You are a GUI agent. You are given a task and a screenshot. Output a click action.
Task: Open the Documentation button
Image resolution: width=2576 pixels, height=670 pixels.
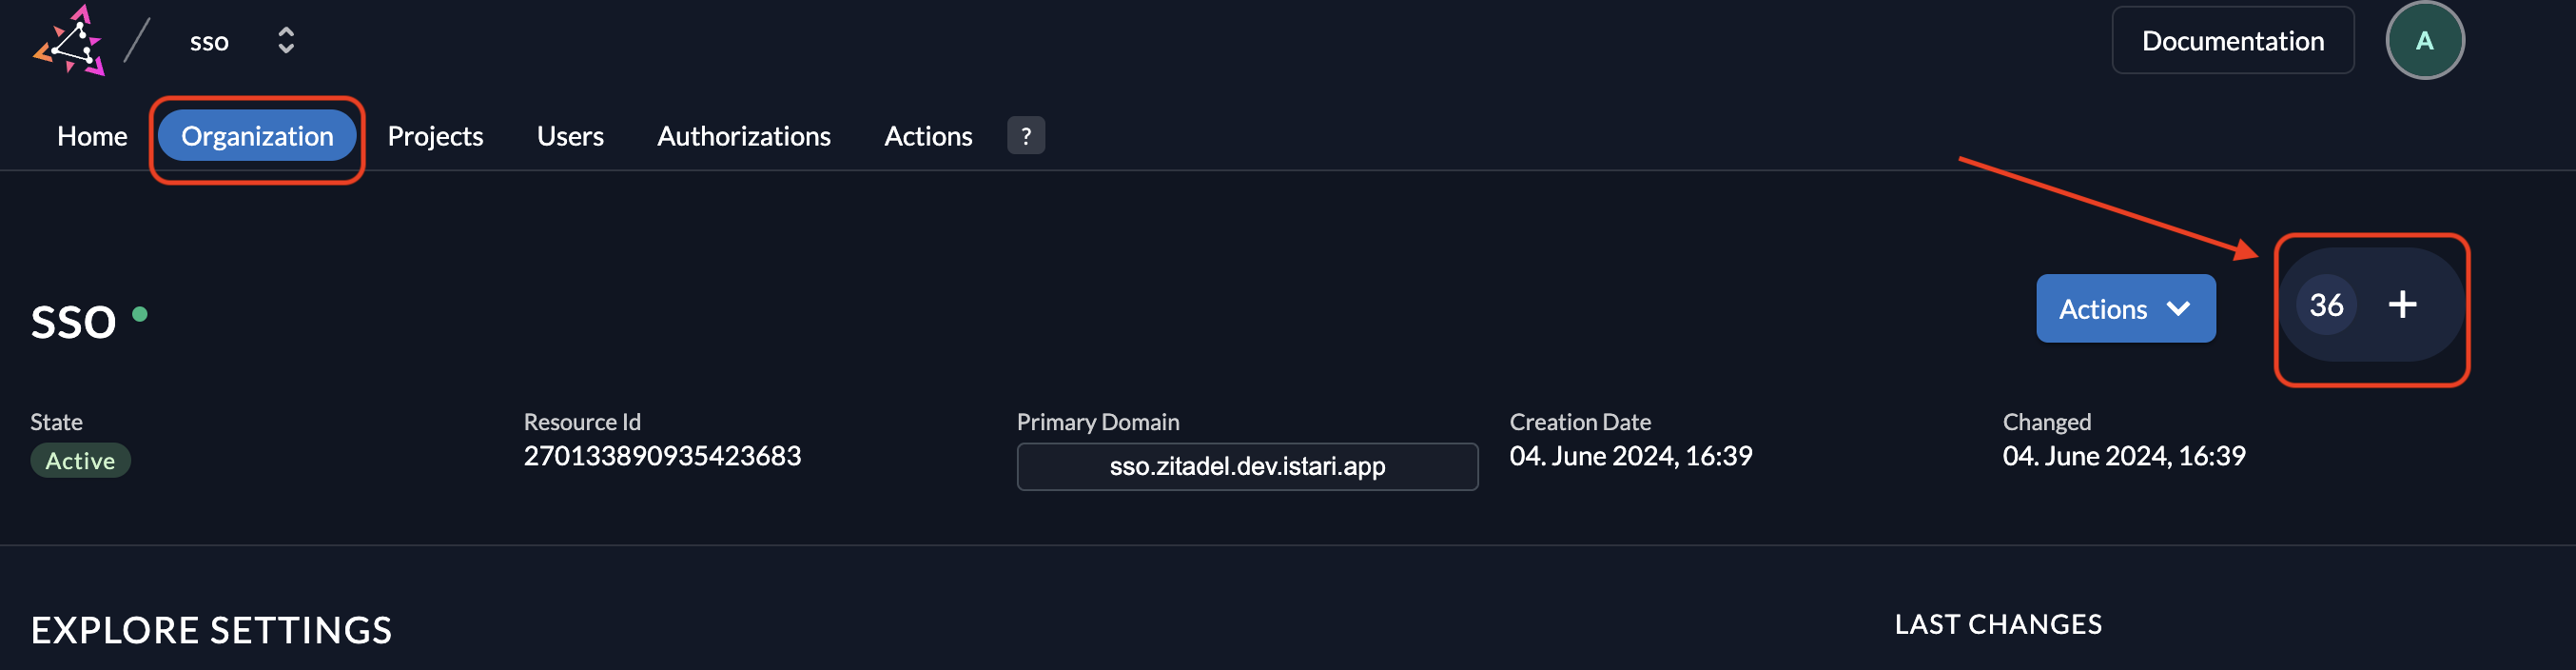pos(2232,41)
